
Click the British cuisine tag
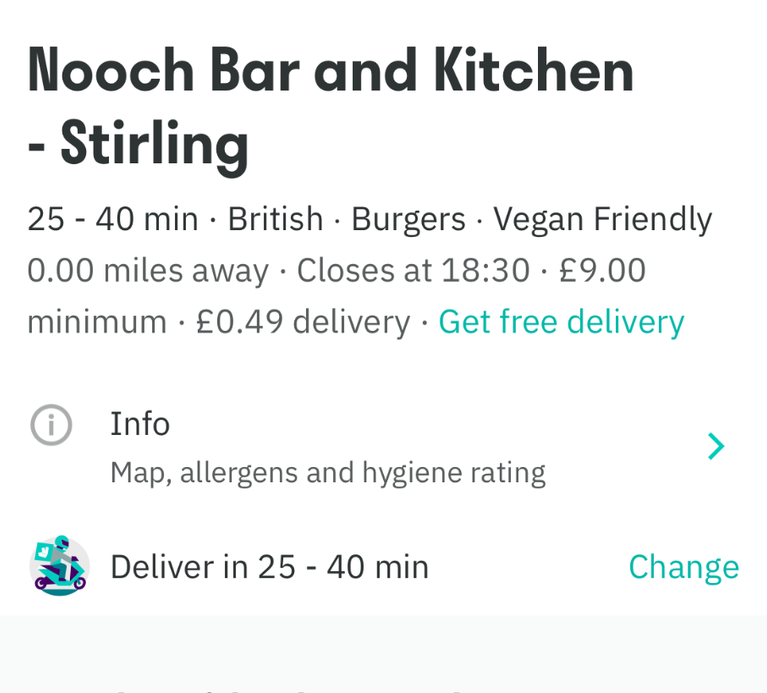275,219
